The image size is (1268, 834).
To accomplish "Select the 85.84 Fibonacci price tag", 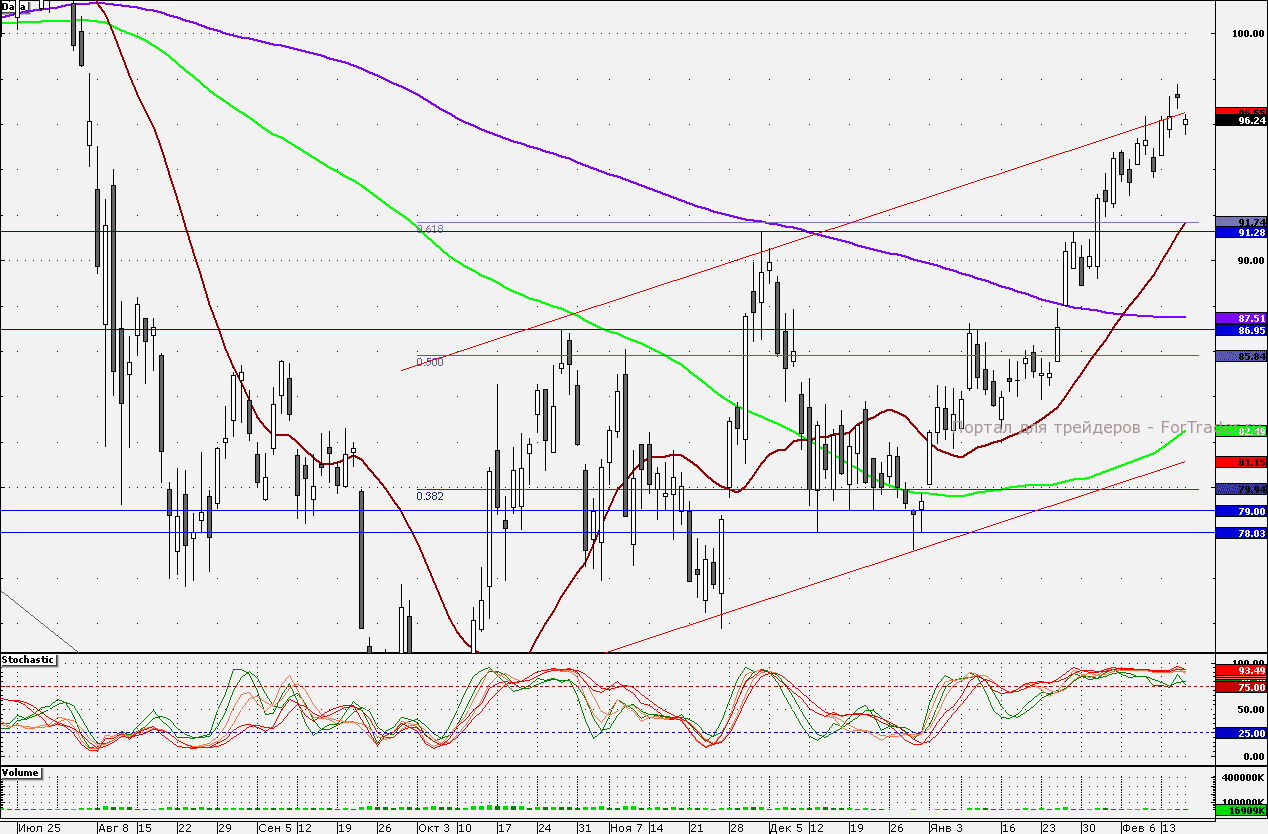I will (1240, 355).
